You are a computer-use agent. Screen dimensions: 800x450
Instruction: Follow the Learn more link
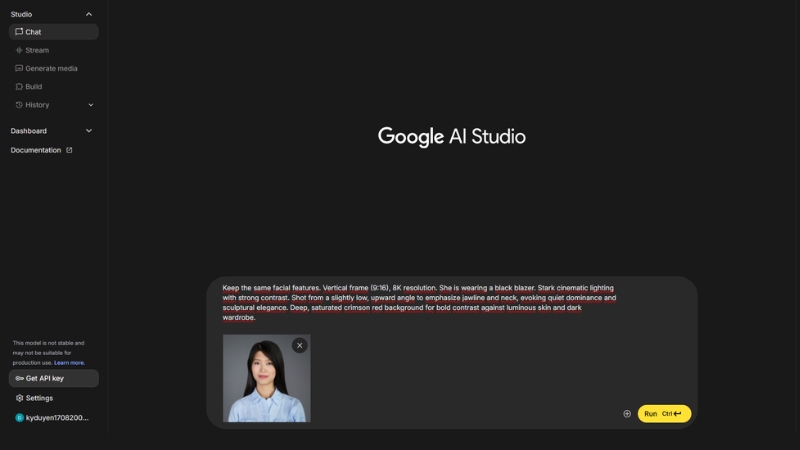(69, 362)
